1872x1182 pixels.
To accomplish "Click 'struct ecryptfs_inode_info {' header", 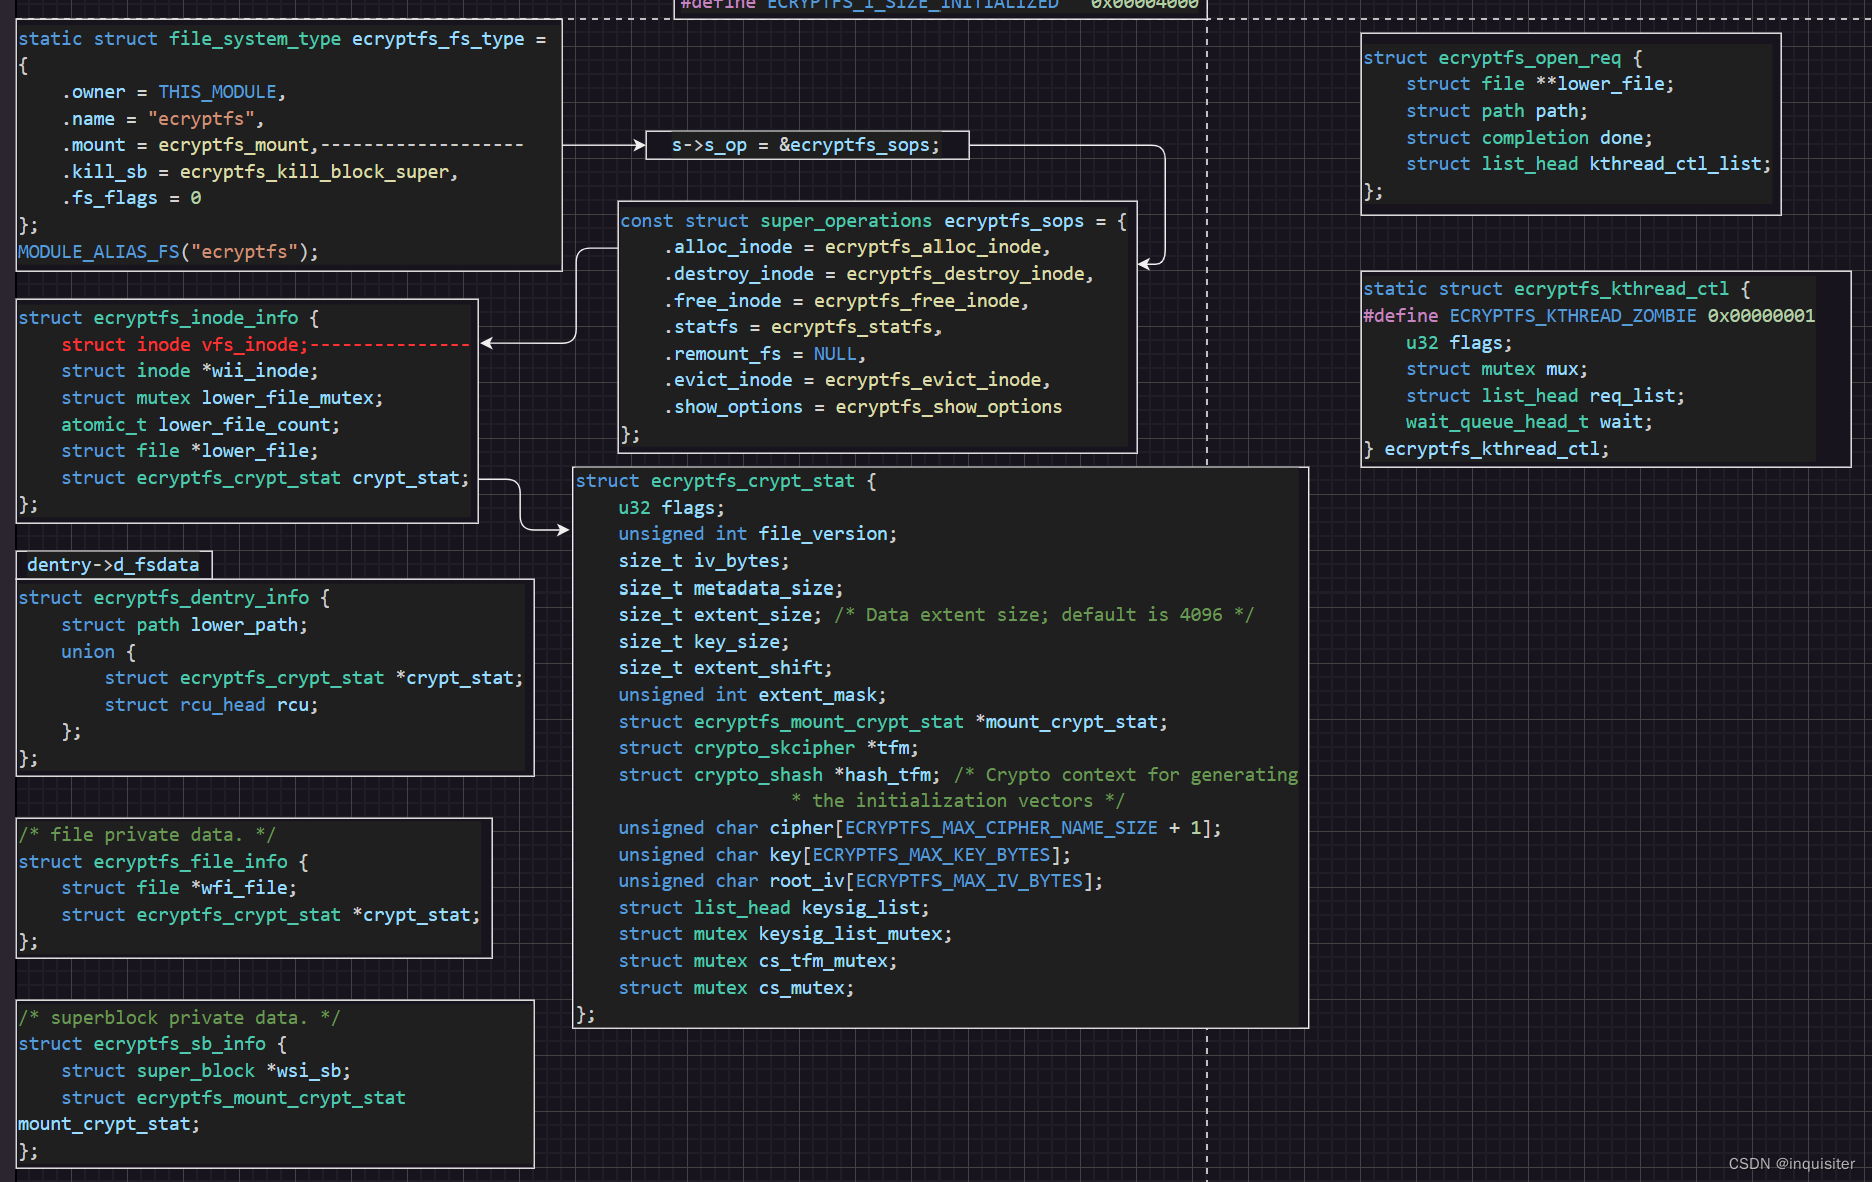I will pyautogui.click(x=168, y=318).
